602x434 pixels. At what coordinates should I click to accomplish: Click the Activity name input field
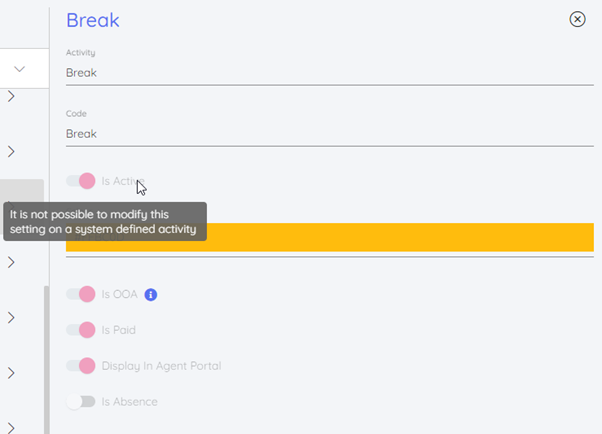[x=329, y=73]
